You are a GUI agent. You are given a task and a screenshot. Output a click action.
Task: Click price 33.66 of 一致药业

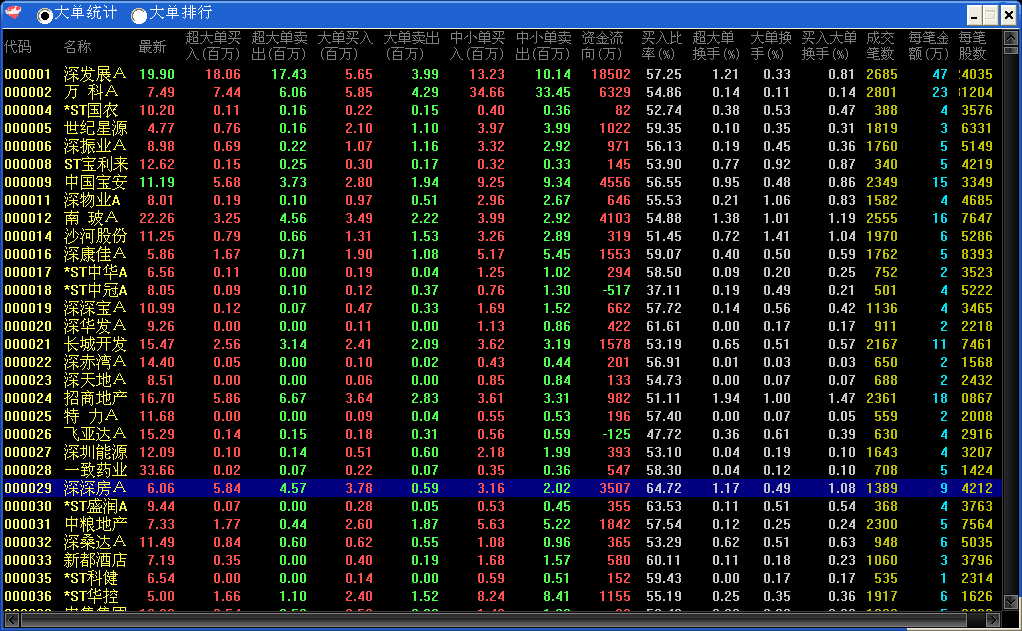(156, 470)
